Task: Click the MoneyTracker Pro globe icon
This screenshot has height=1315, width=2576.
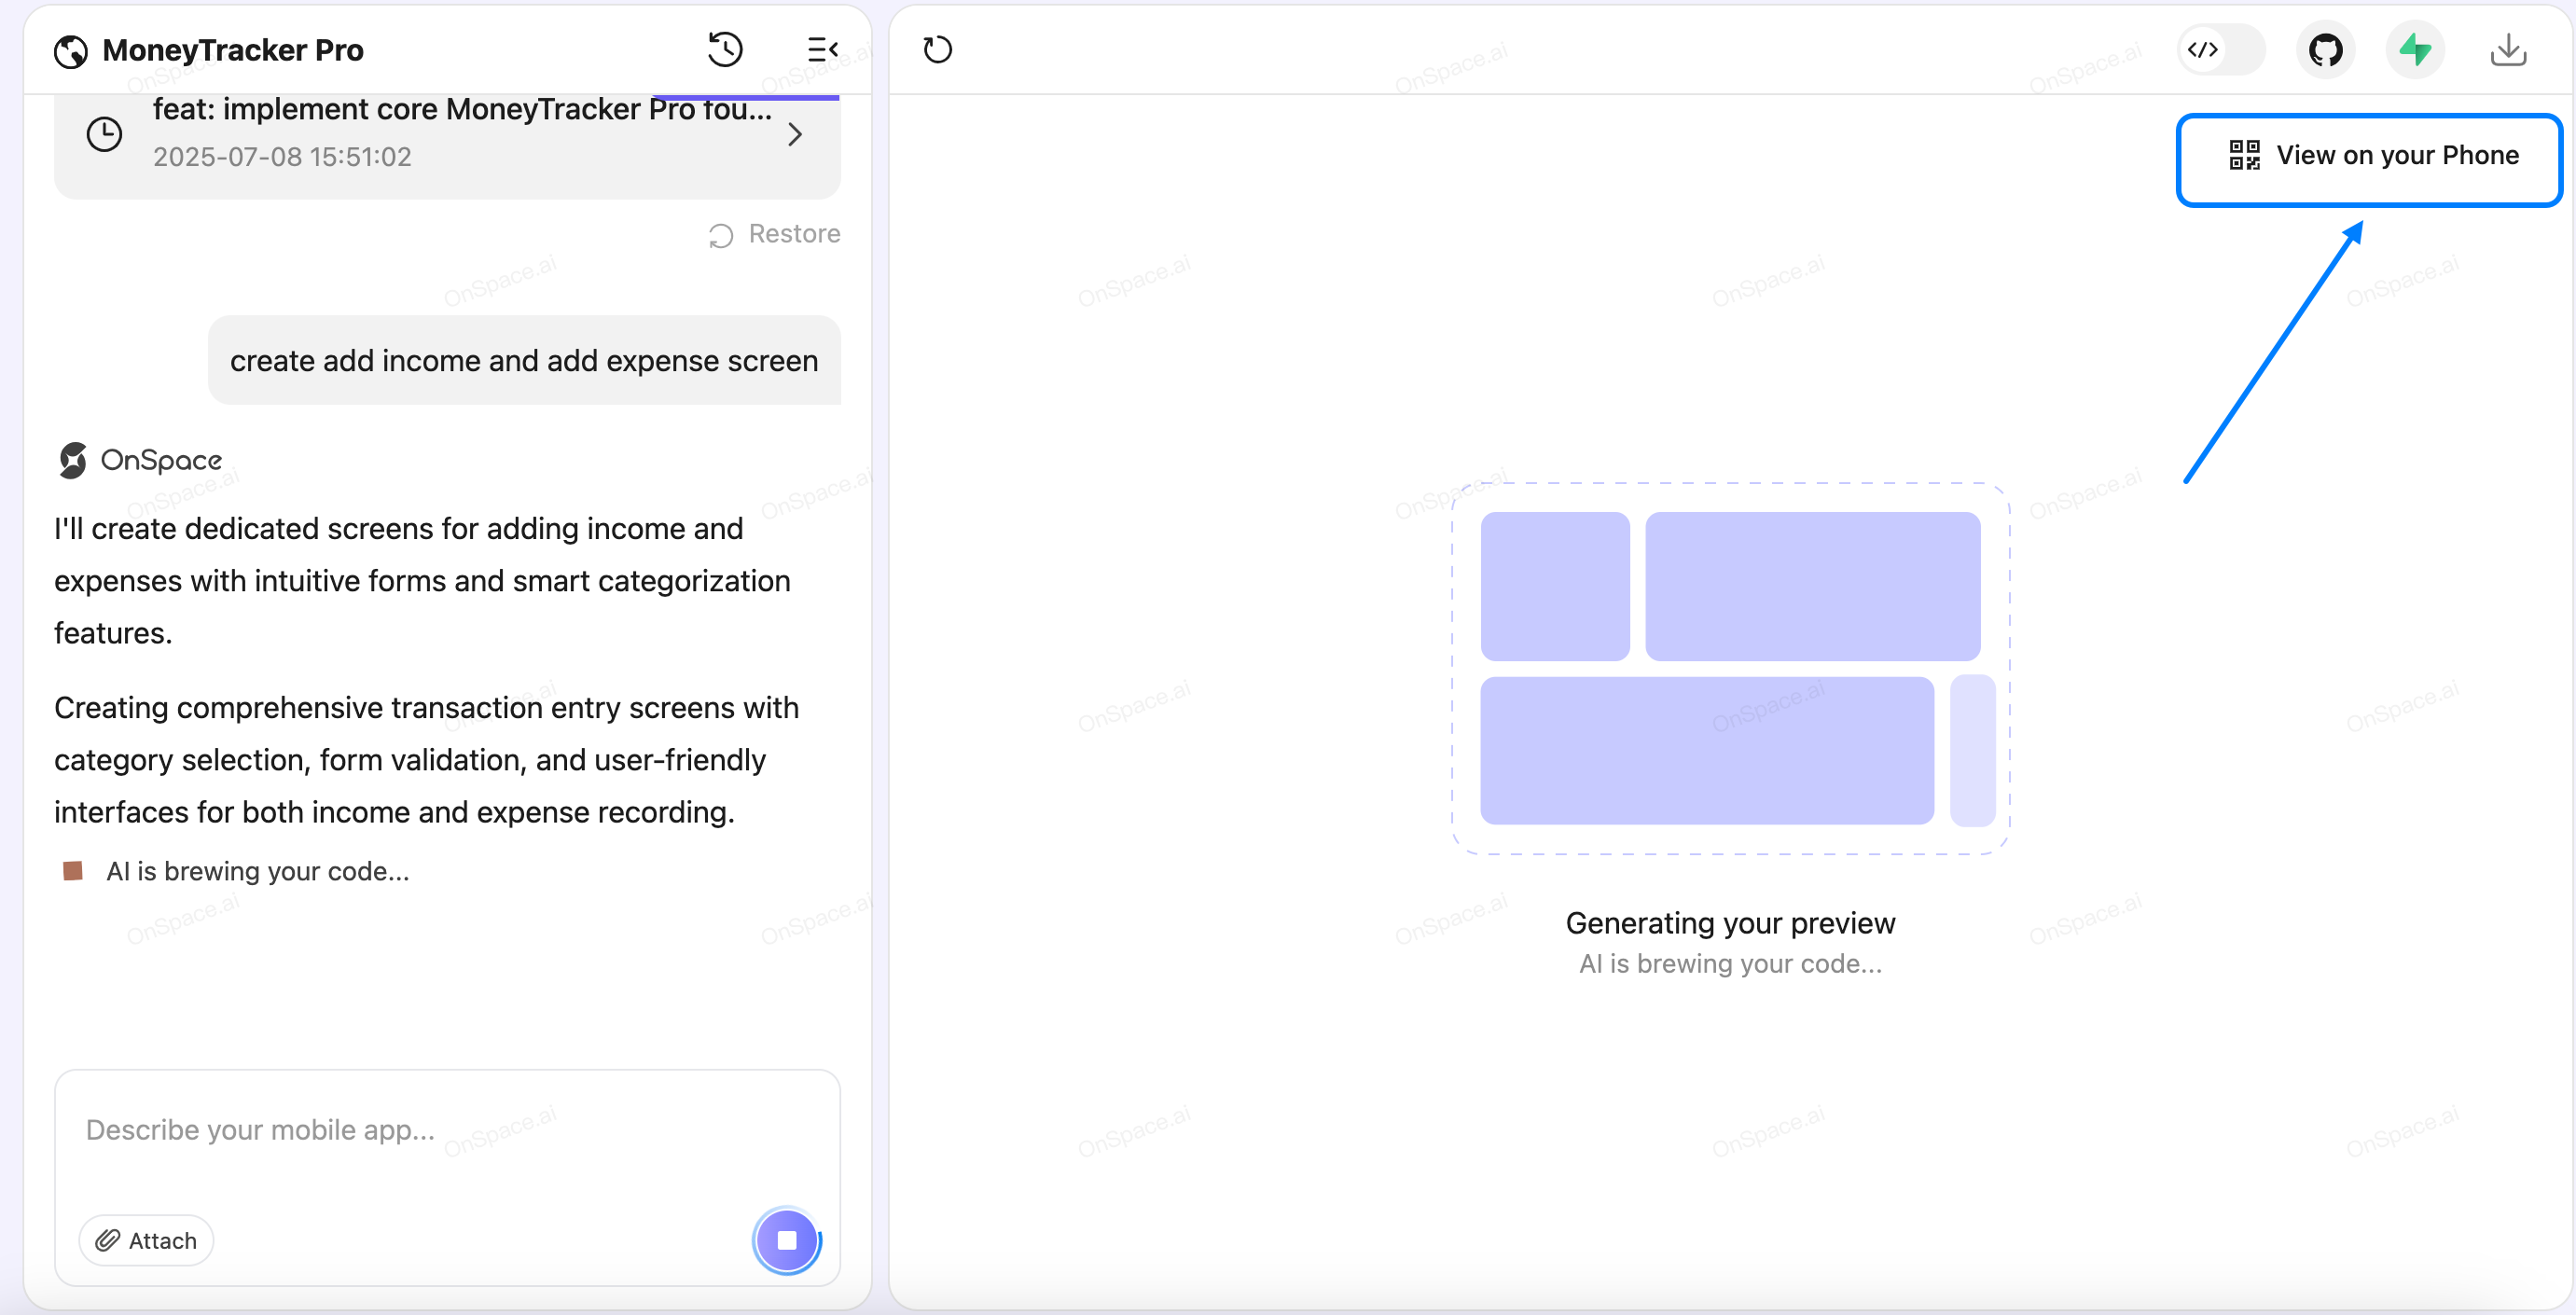Action: pos(71,51)
